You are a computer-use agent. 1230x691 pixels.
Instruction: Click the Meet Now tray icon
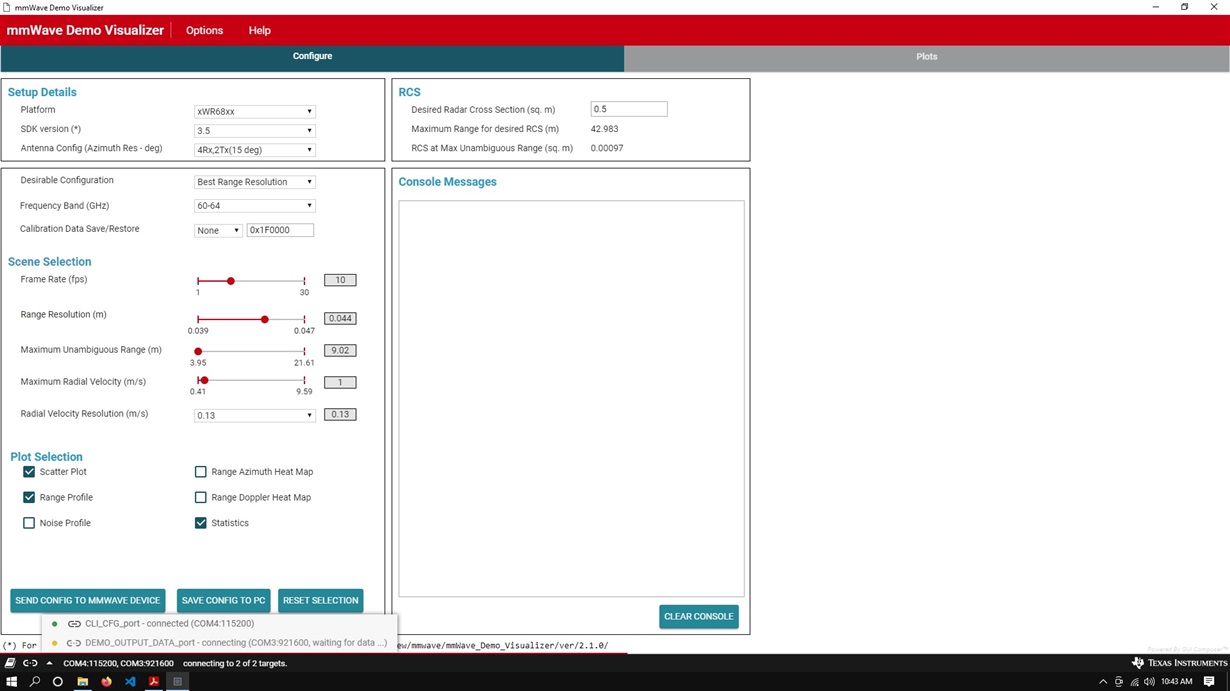point(1119,682)
